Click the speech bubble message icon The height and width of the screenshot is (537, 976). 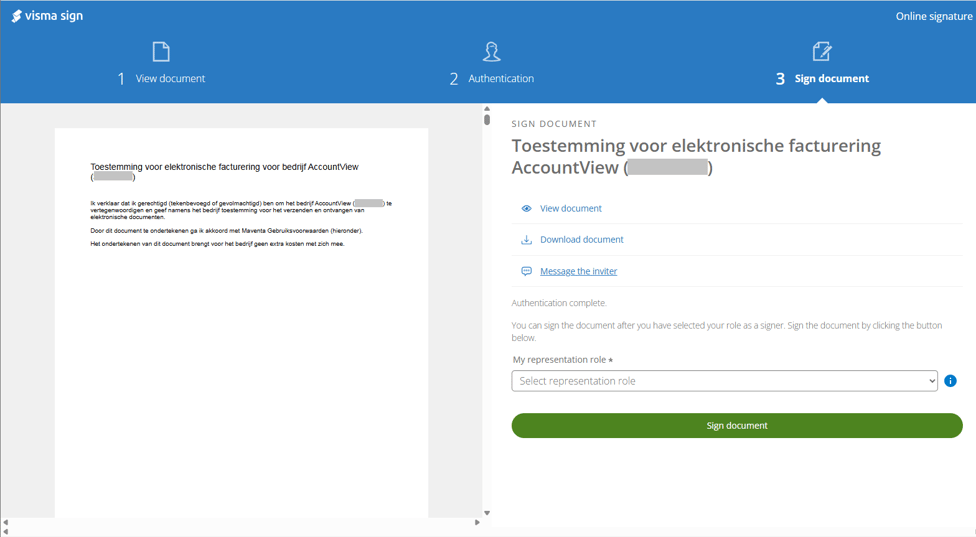526,271
